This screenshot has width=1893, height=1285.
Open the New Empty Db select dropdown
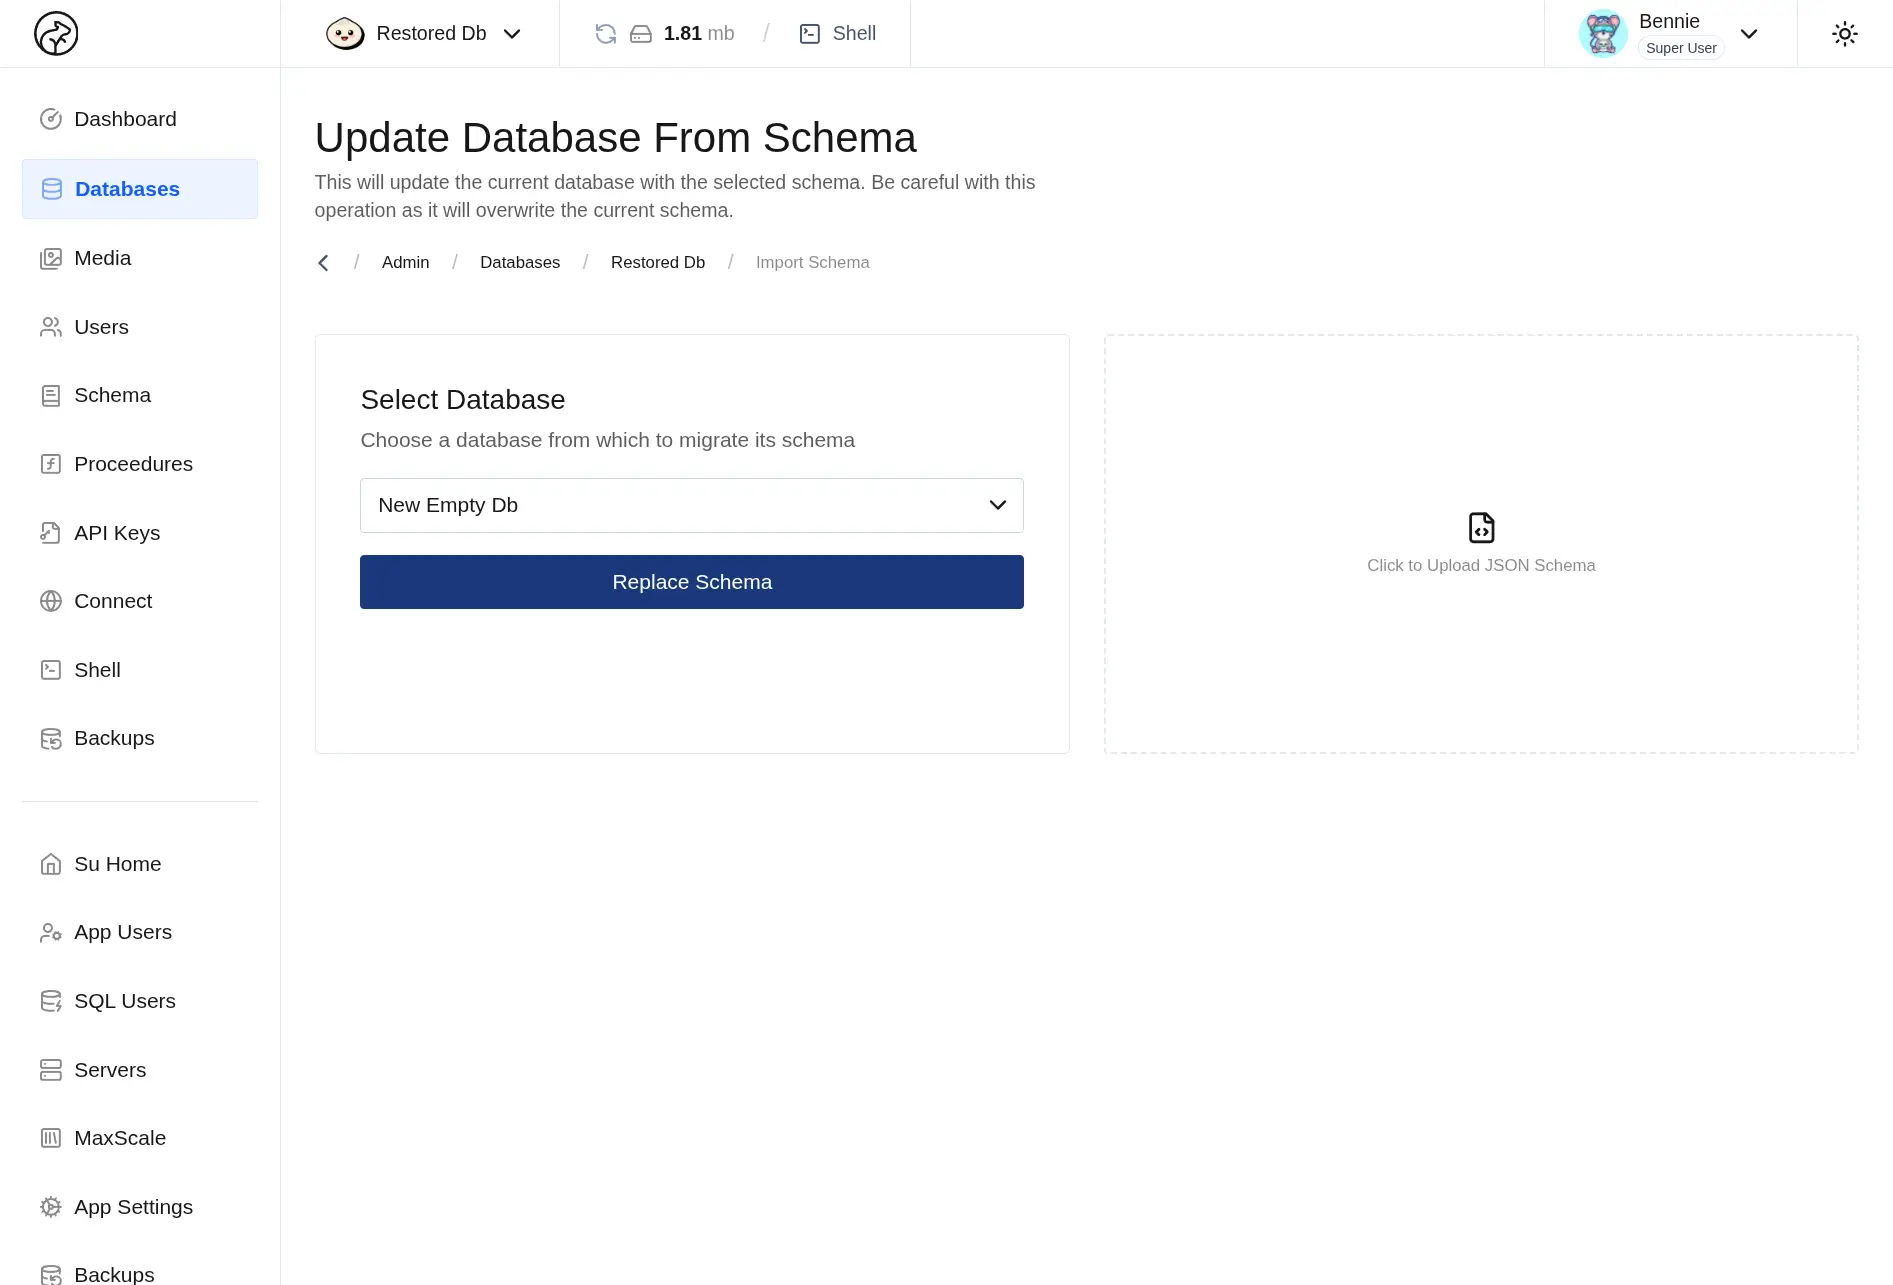pyautogui.click(x=691, y=505)
